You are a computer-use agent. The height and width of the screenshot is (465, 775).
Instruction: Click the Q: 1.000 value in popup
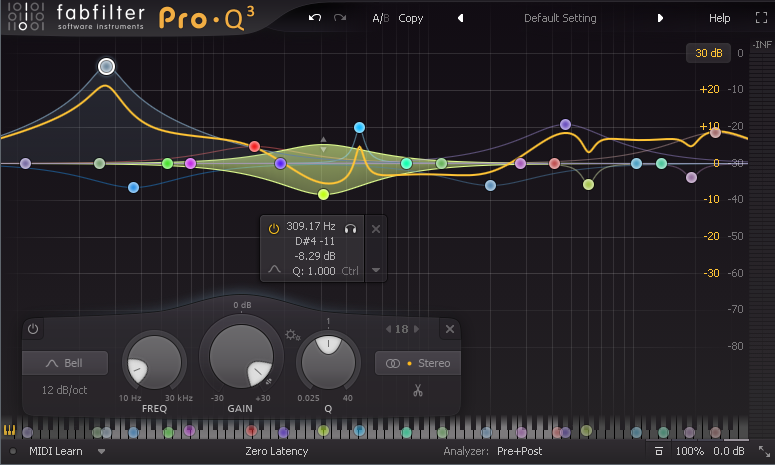click(314, 271)
